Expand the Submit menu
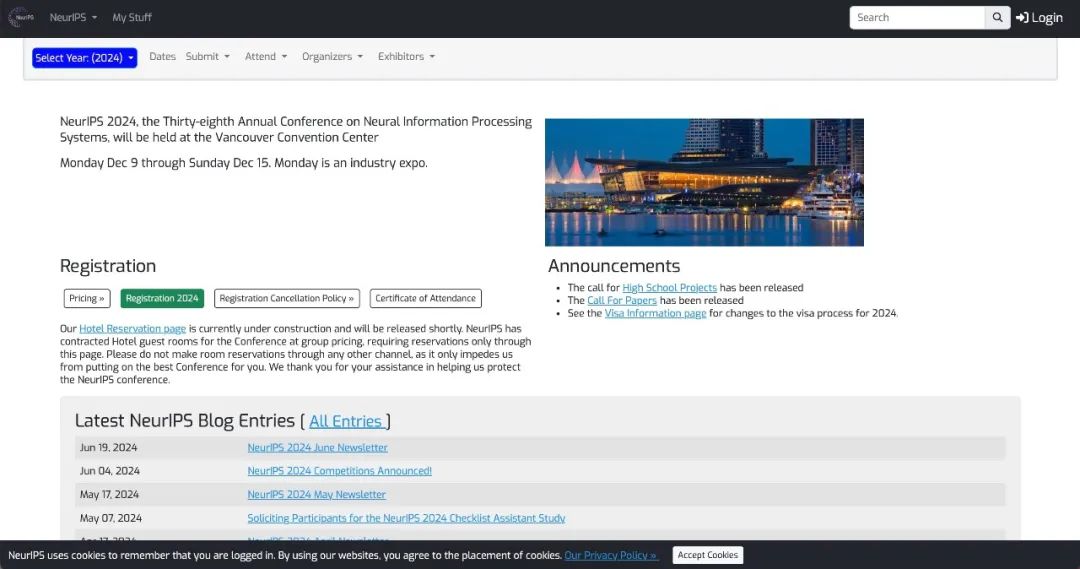1080x569 pixels. pyautogui.click(x=207, y=56)
